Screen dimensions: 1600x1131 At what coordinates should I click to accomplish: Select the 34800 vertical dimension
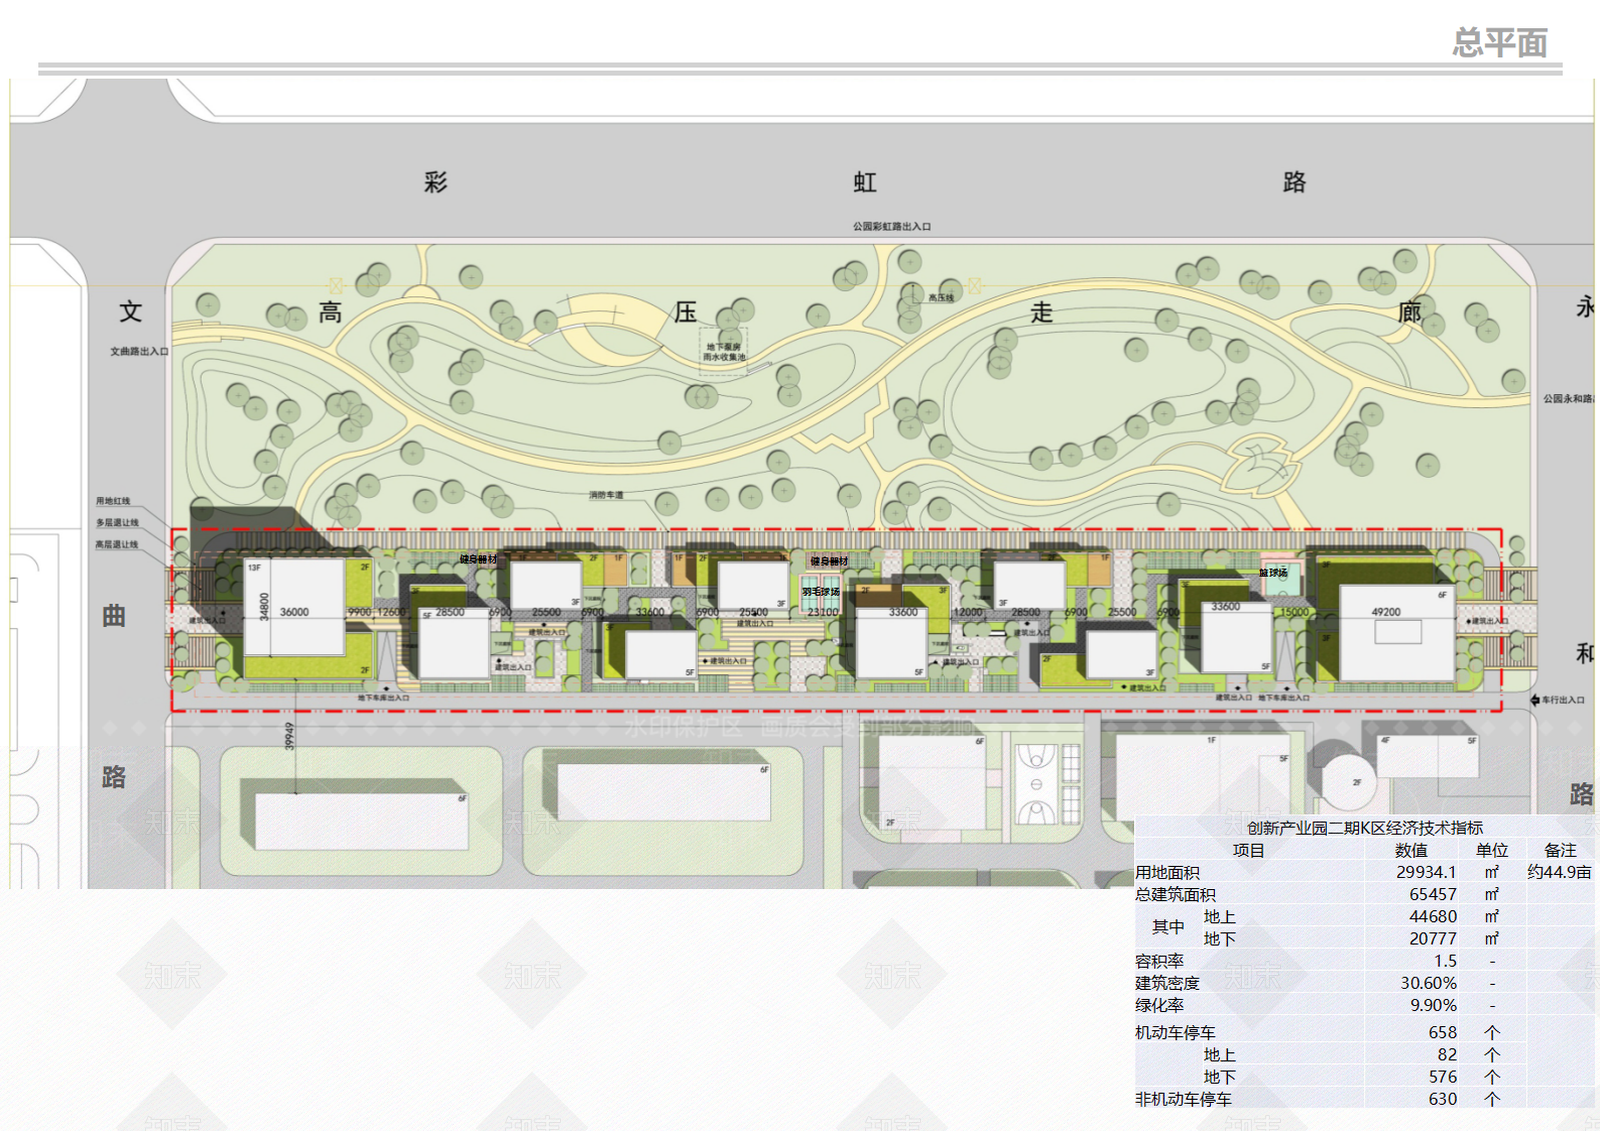[x=264, y=607]
